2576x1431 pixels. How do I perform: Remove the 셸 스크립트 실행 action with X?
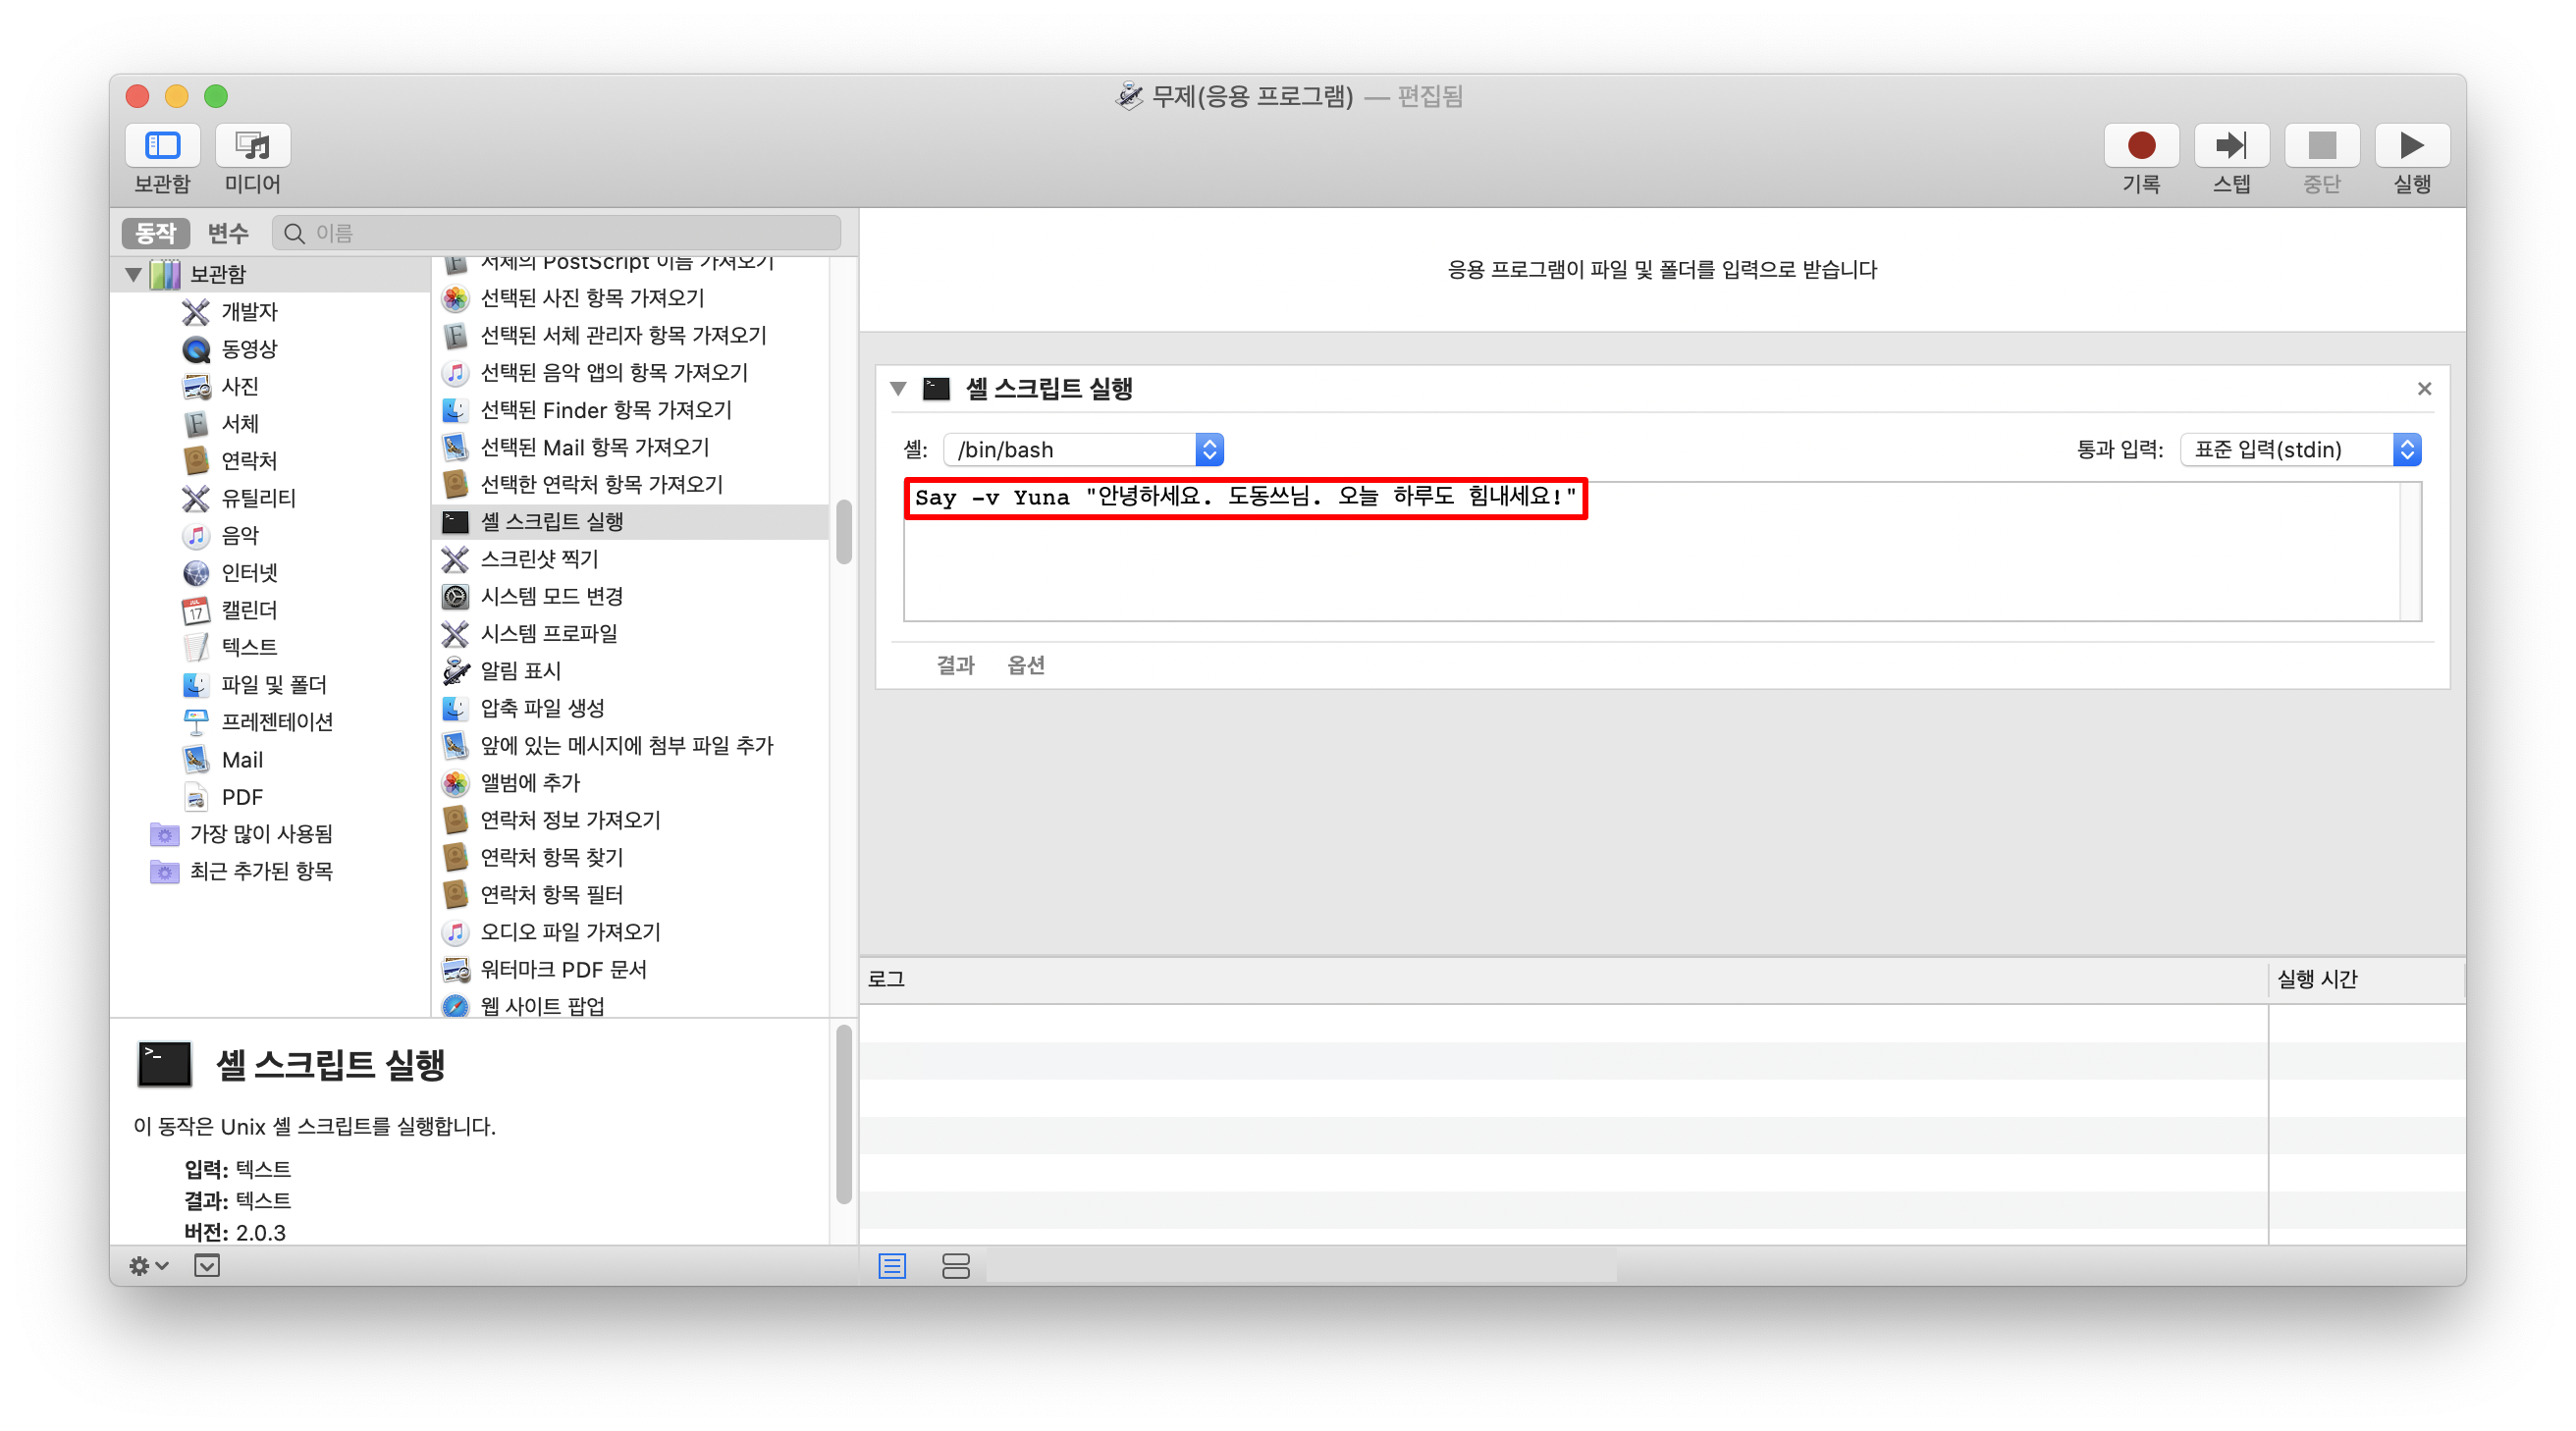point(2424,389)
